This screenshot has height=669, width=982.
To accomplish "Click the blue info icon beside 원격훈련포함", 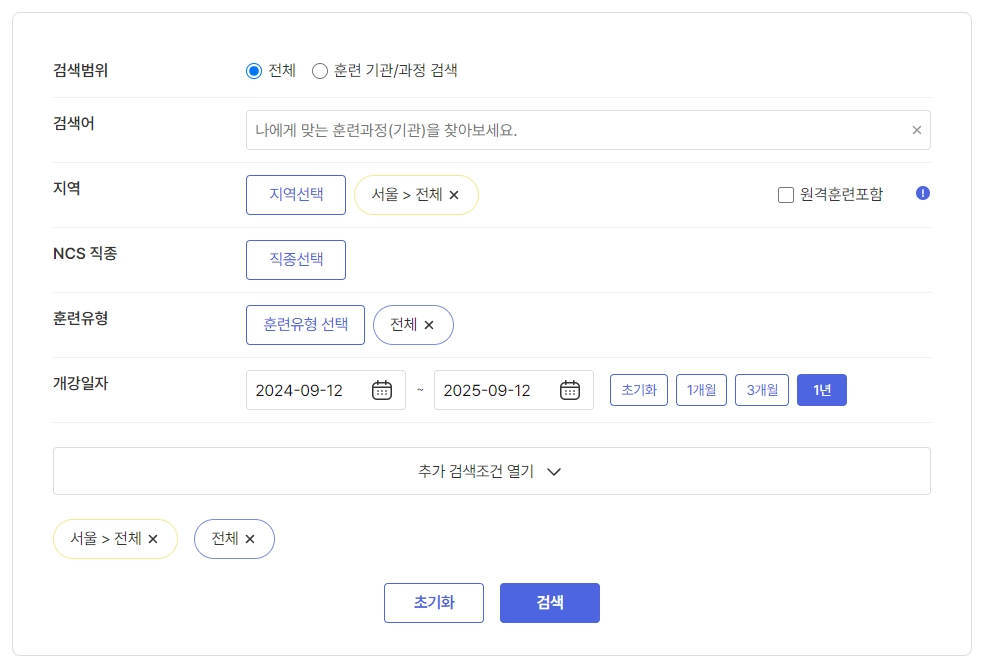I will pyautogui.click(x=921, y=195).
